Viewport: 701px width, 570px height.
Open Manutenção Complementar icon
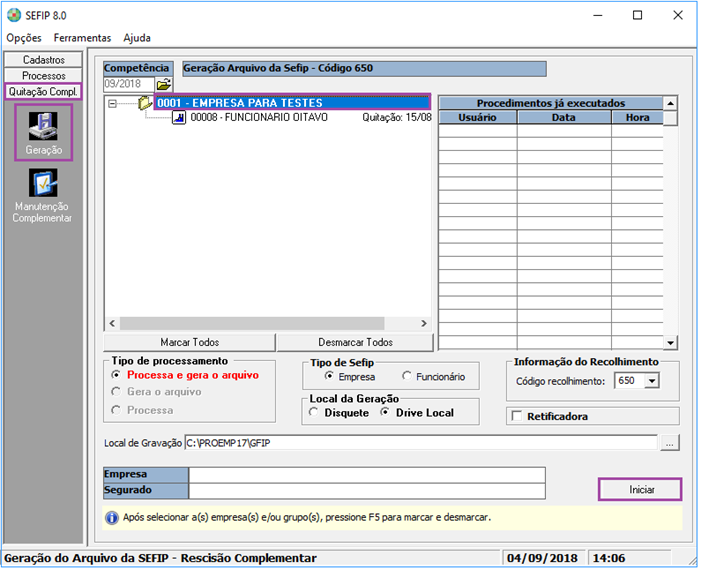[43, 196]
